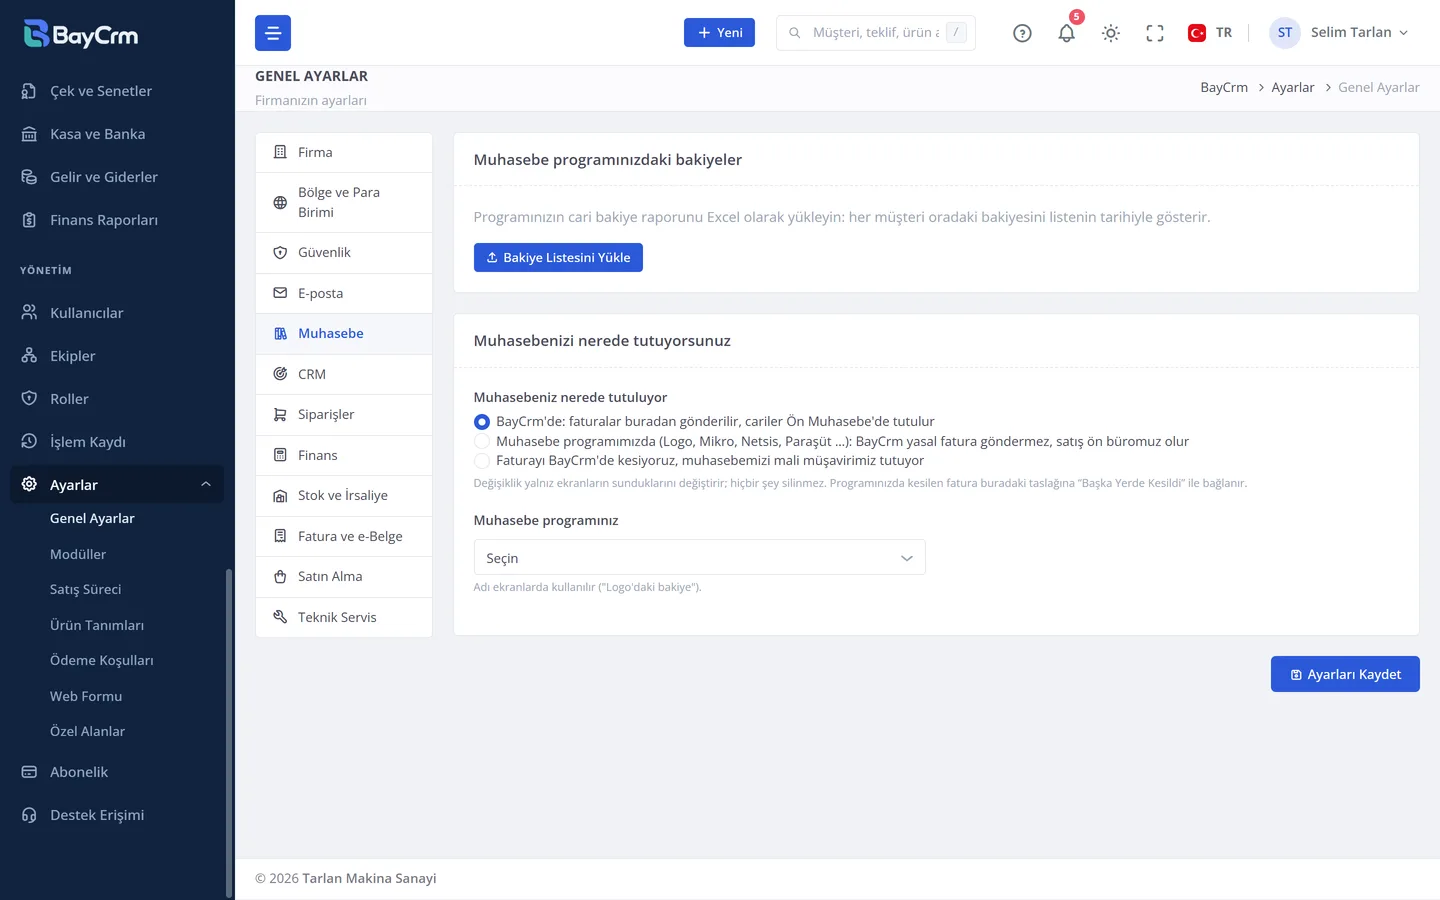Click the Bakiye Listesini Yükle button
This screenshot has width=1440, height=900.
[x=558, y=258]
